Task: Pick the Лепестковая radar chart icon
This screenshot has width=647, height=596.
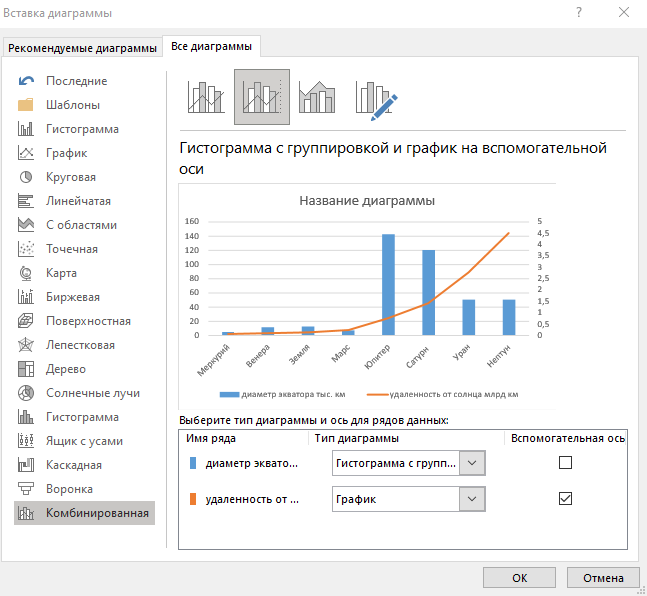Action: coord(27,345)
